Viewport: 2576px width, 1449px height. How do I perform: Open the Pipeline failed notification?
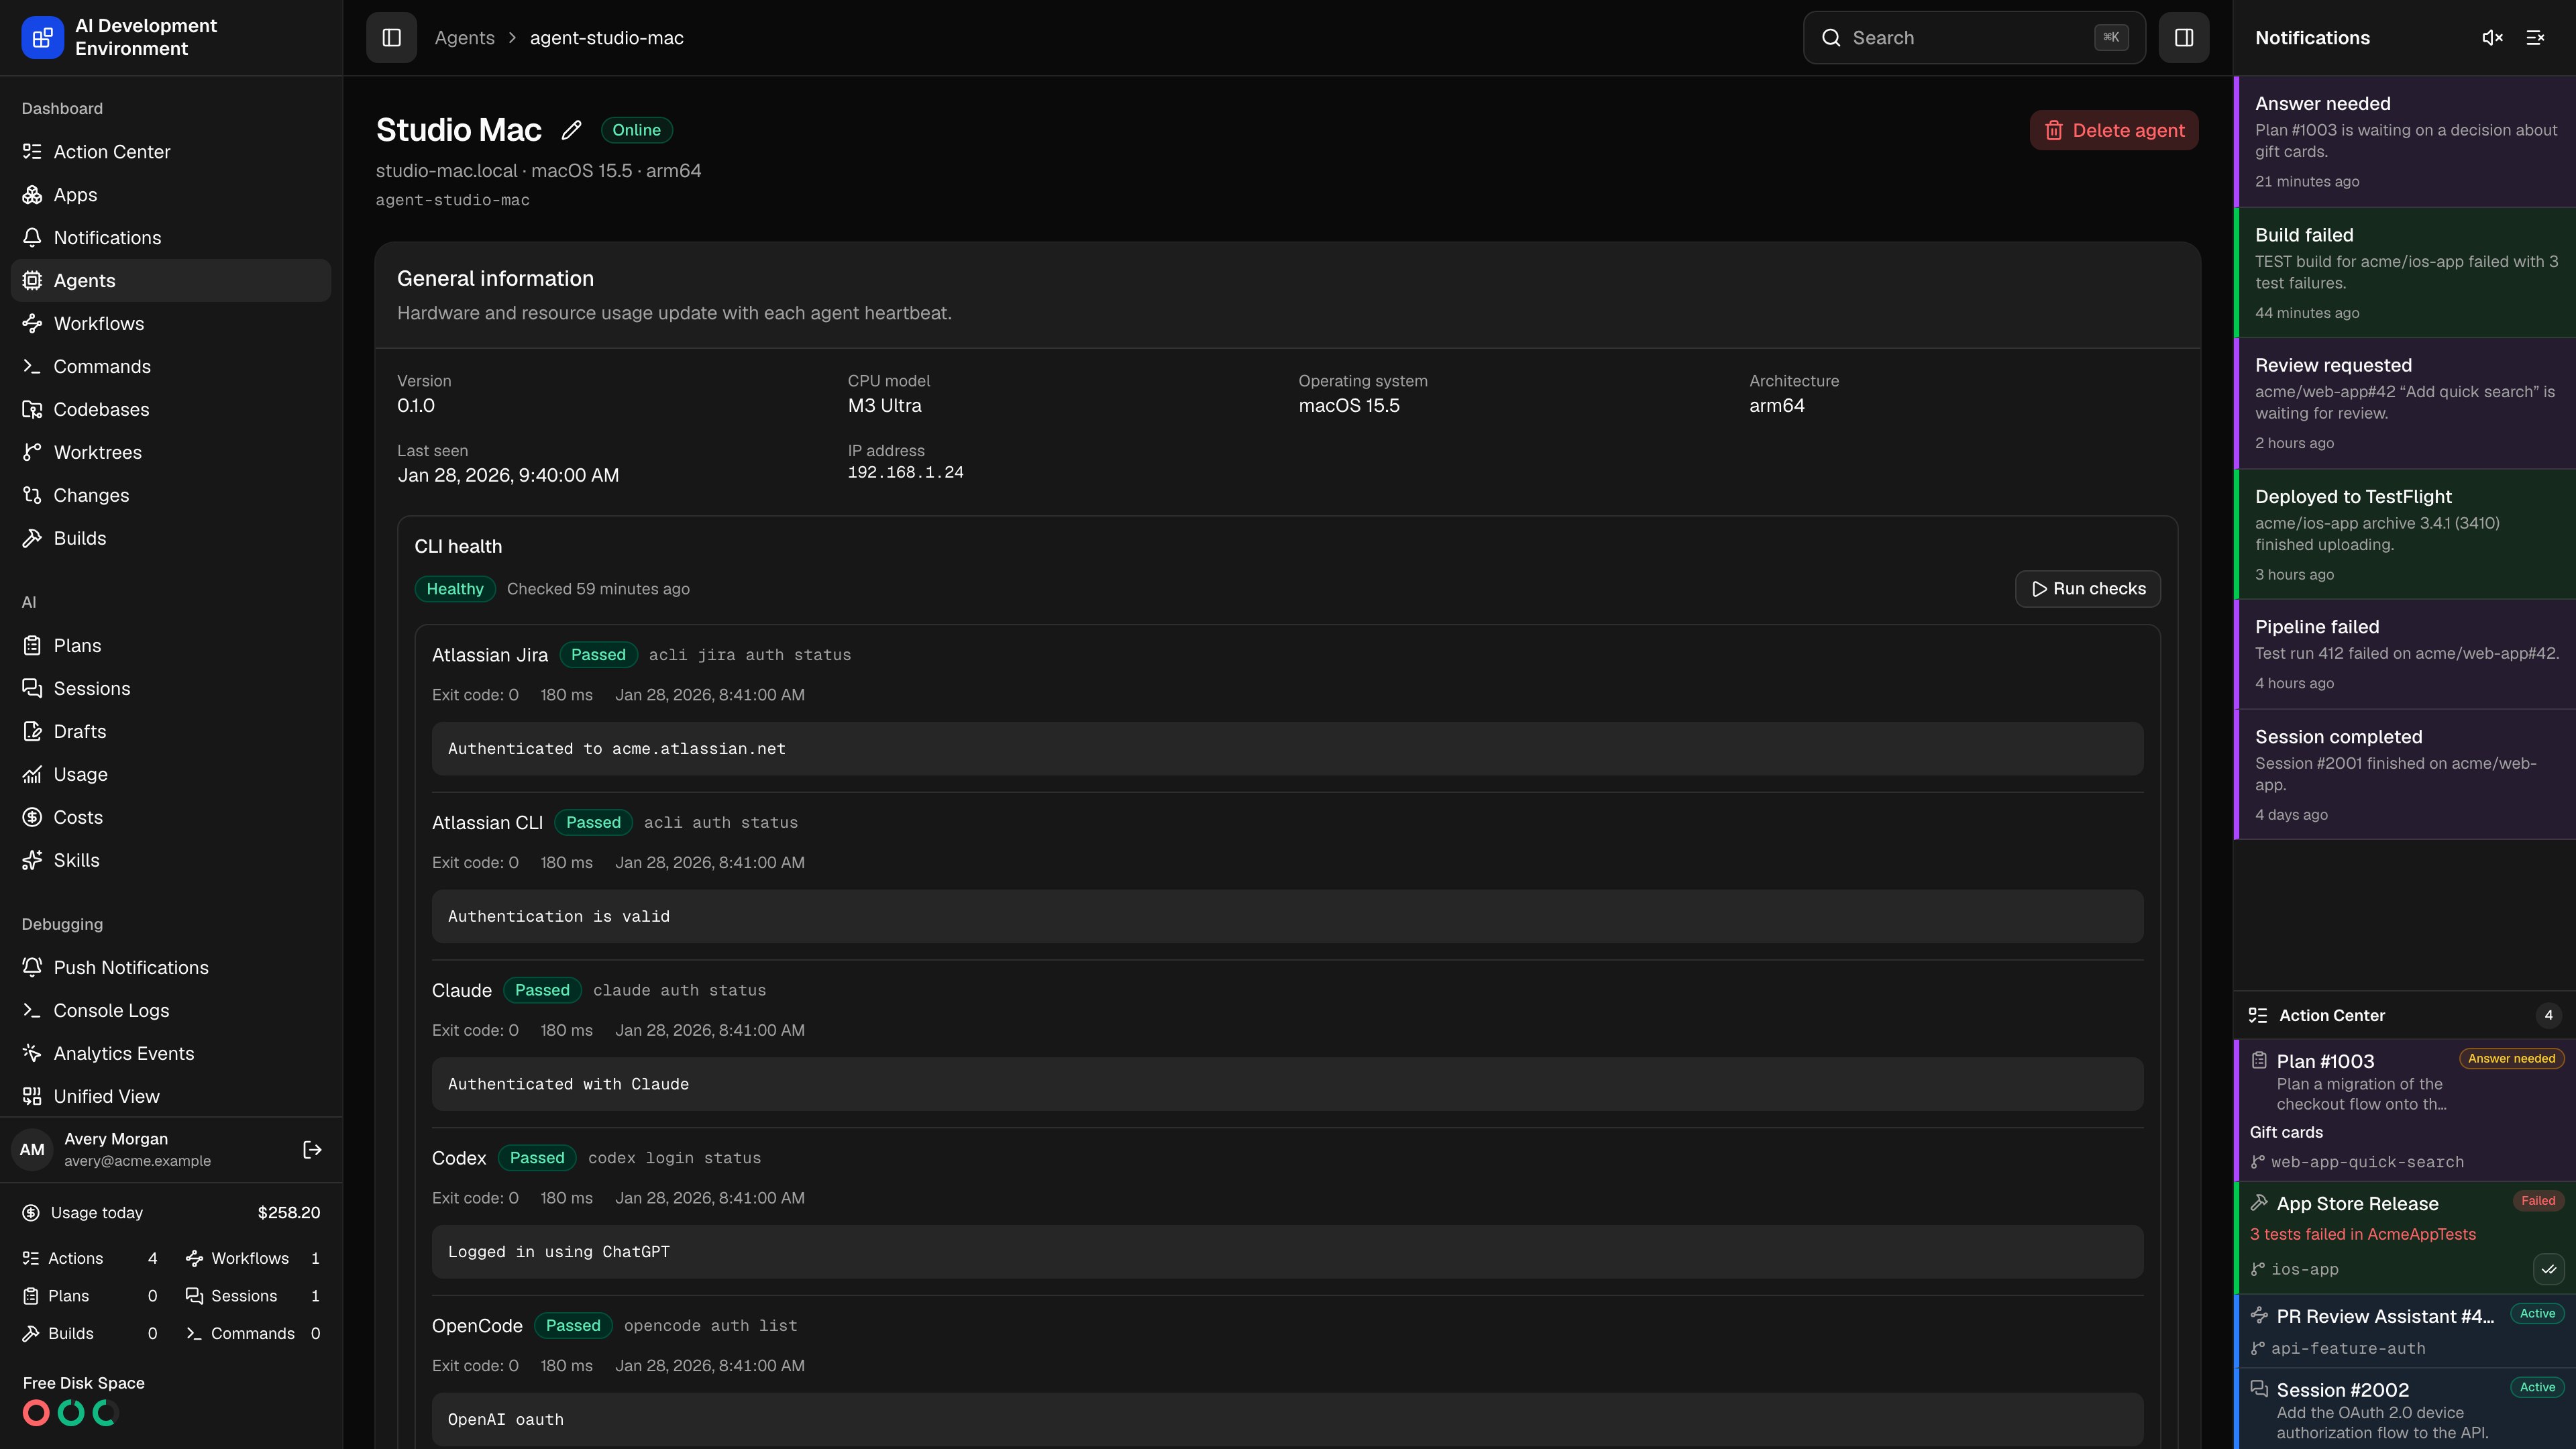point(2405,655)
